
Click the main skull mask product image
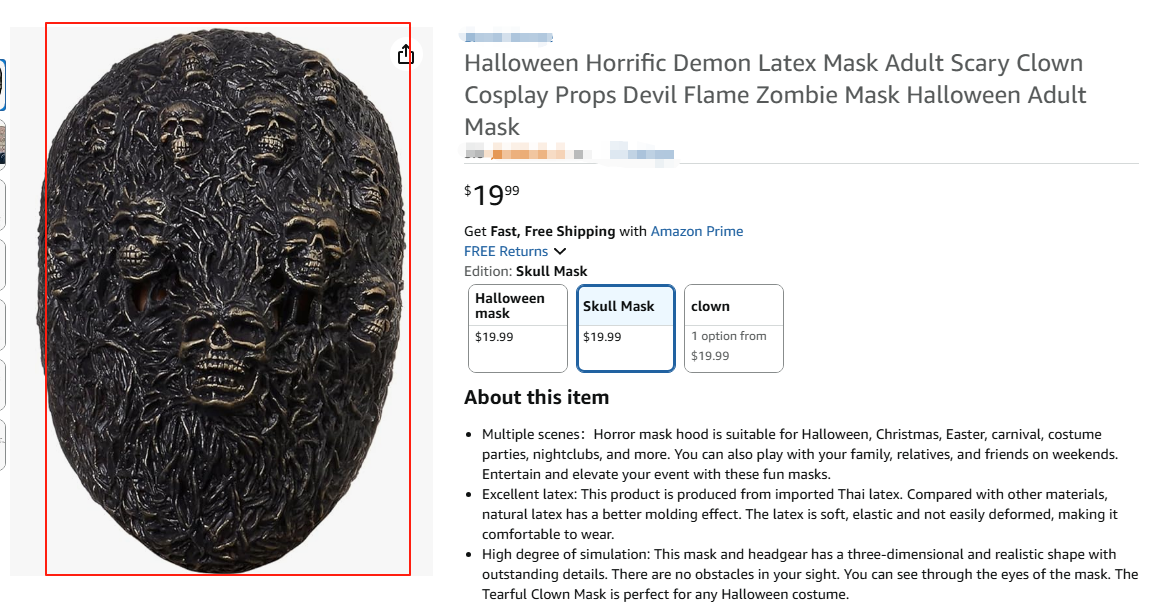pos(228,299)
